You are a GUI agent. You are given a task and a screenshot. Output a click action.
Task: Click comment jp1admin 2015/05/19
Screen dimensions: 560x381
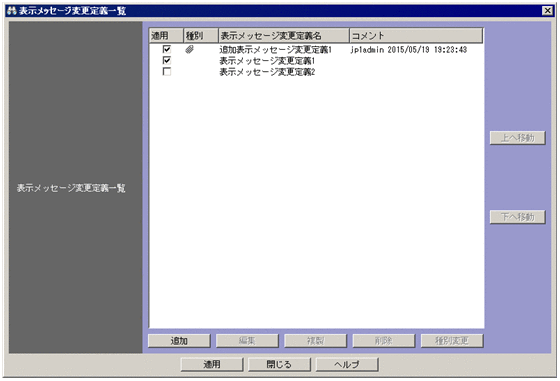tap(409, 50)
